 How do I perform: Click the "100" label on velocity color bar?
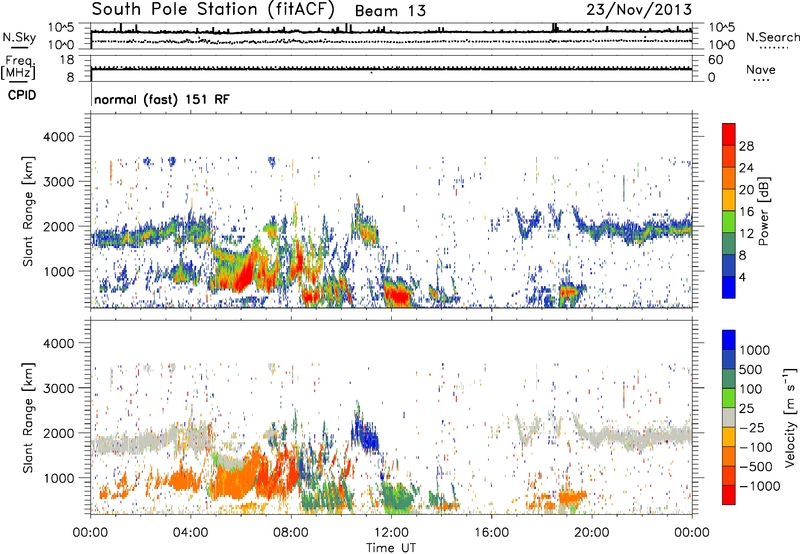coord(751,389)
